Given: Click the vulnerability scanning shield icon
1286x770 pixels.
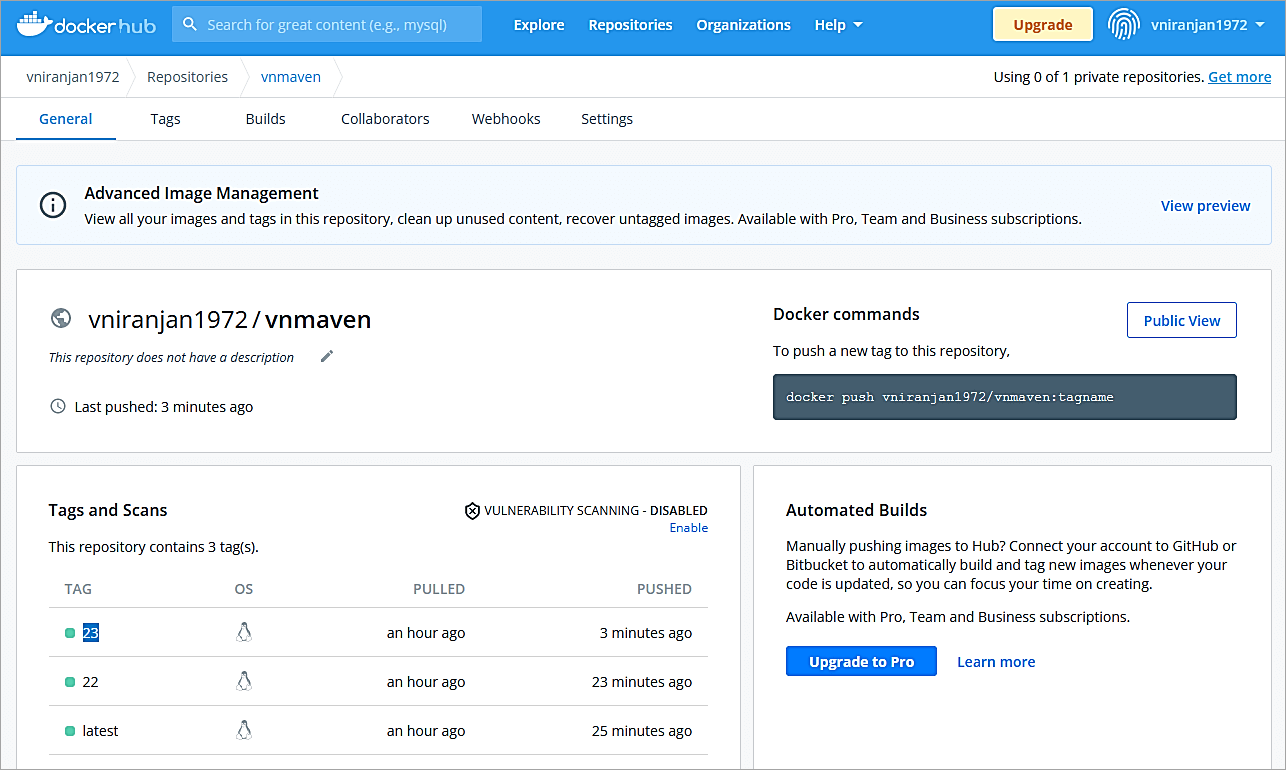Looking at the screenshot, I should point(472,511).
